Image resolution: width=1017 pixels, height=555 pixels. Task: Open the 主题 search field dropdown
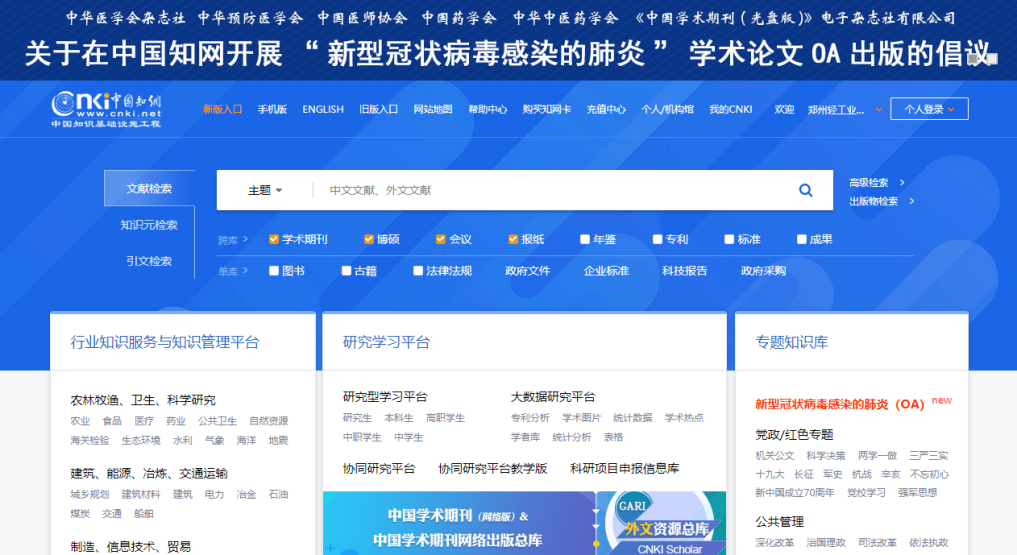click(265, 190)
